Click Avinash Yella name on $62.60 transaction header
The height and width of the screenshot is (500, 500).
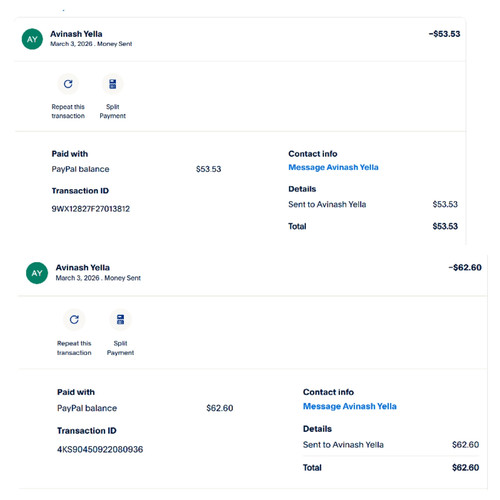[x=83, y=268]
